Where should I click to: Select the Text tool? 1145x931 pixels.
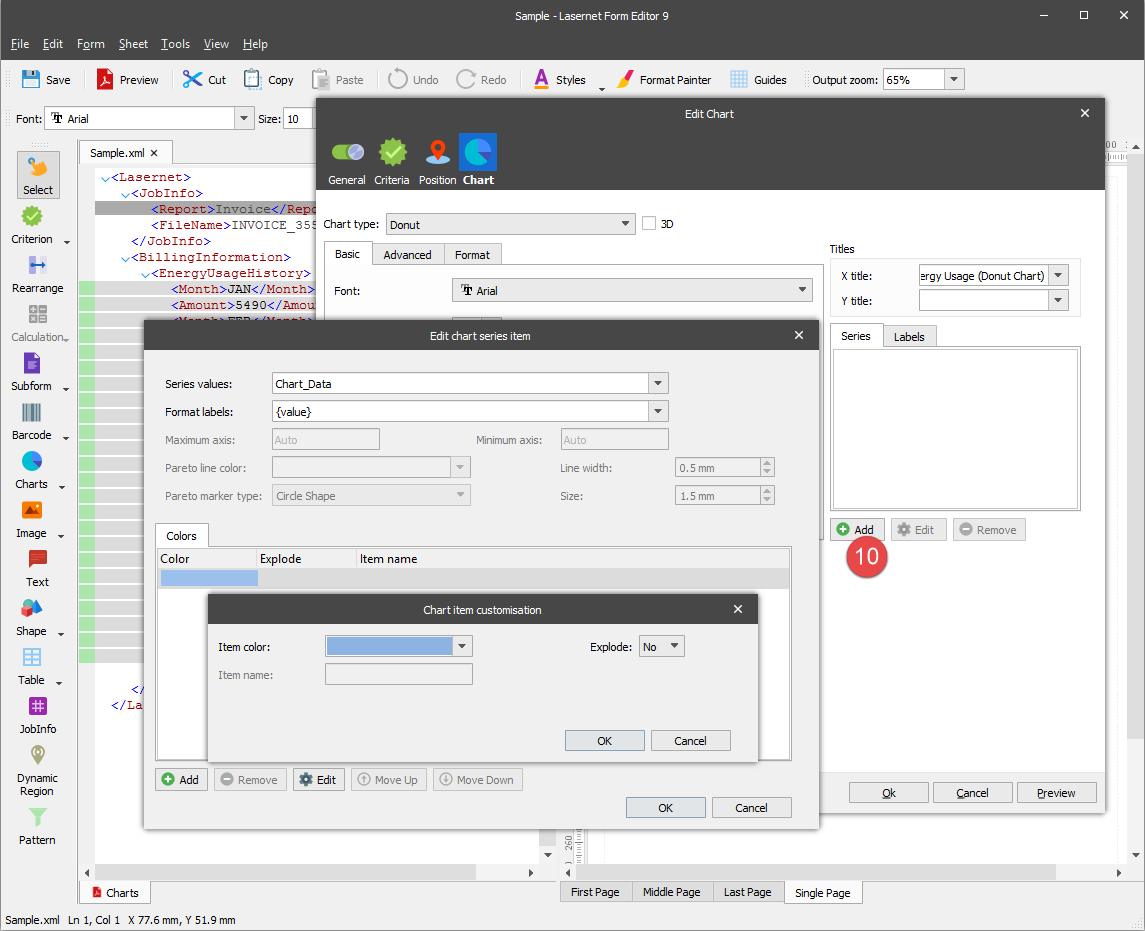click(x=37, y=568)
